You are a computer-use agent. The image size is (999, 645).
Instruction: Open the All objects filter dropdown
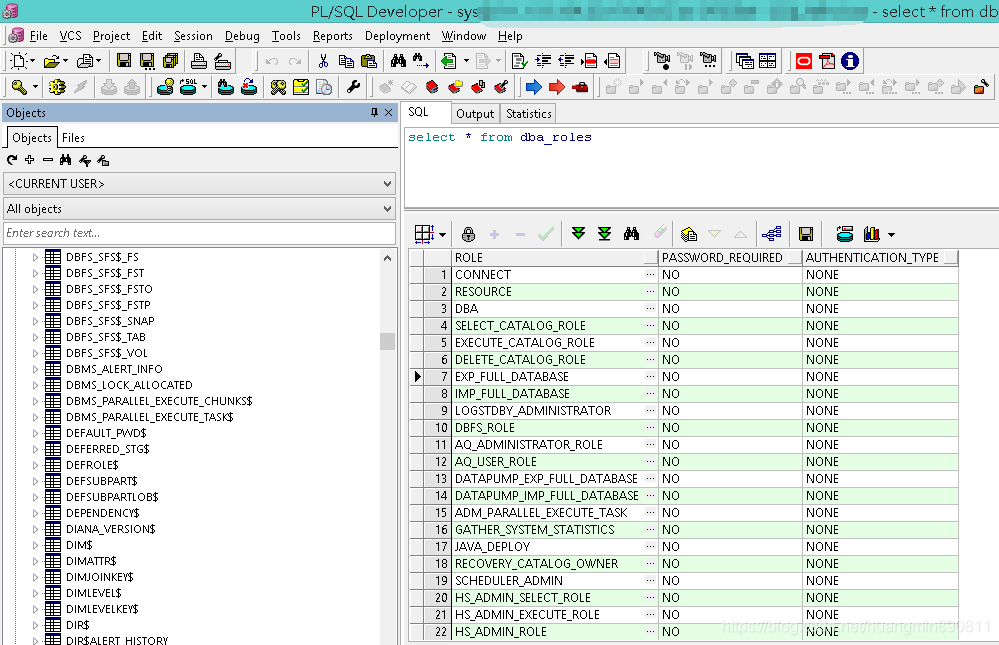coord(387,209)
